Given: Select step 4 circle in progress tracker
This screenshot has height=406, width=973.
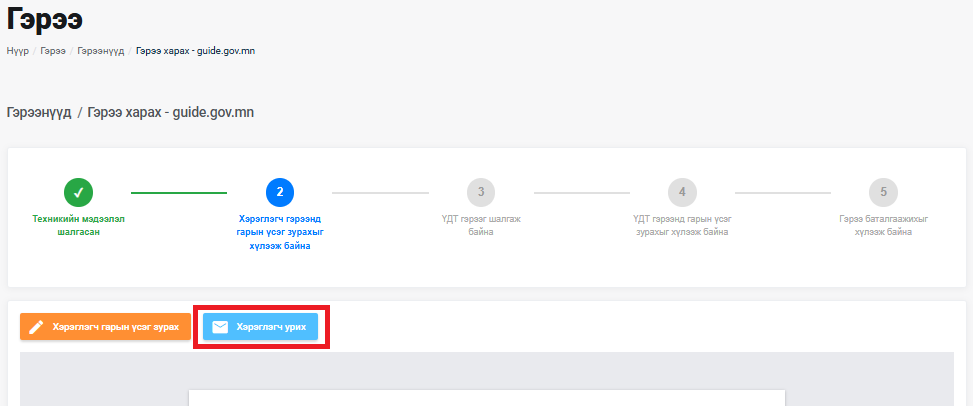Looking at the screenshot, I should (682, 192).
